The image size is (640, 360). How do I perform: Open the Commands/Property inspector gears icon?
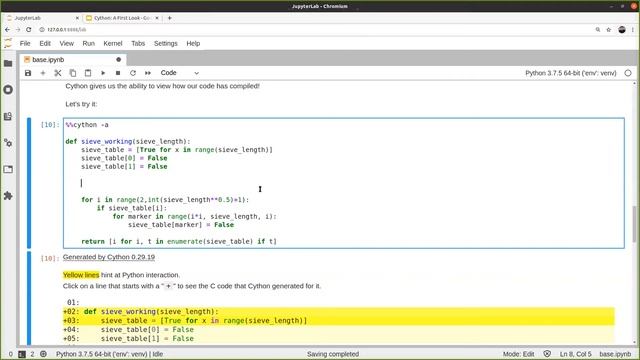[8, 143]
